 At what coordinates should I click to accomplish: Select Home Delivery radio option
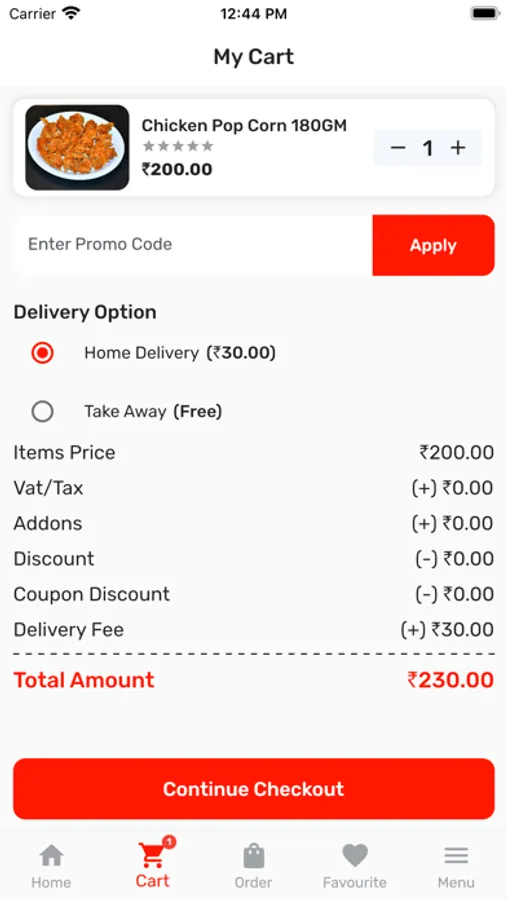pyautogui.click(x=42, y=353)
